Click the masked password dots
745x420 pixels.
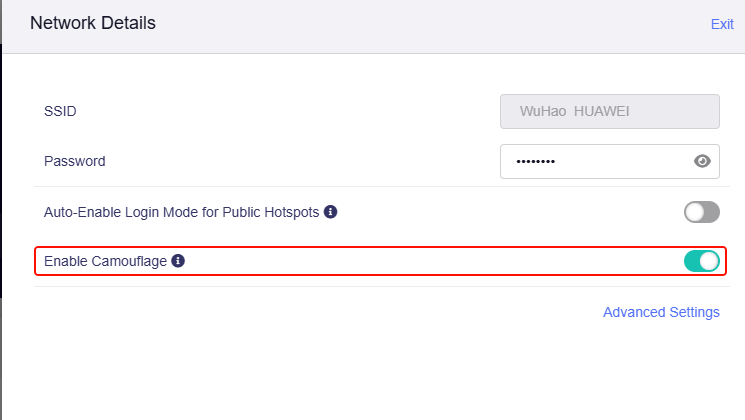pyautogui.click(x=535, y=161)
